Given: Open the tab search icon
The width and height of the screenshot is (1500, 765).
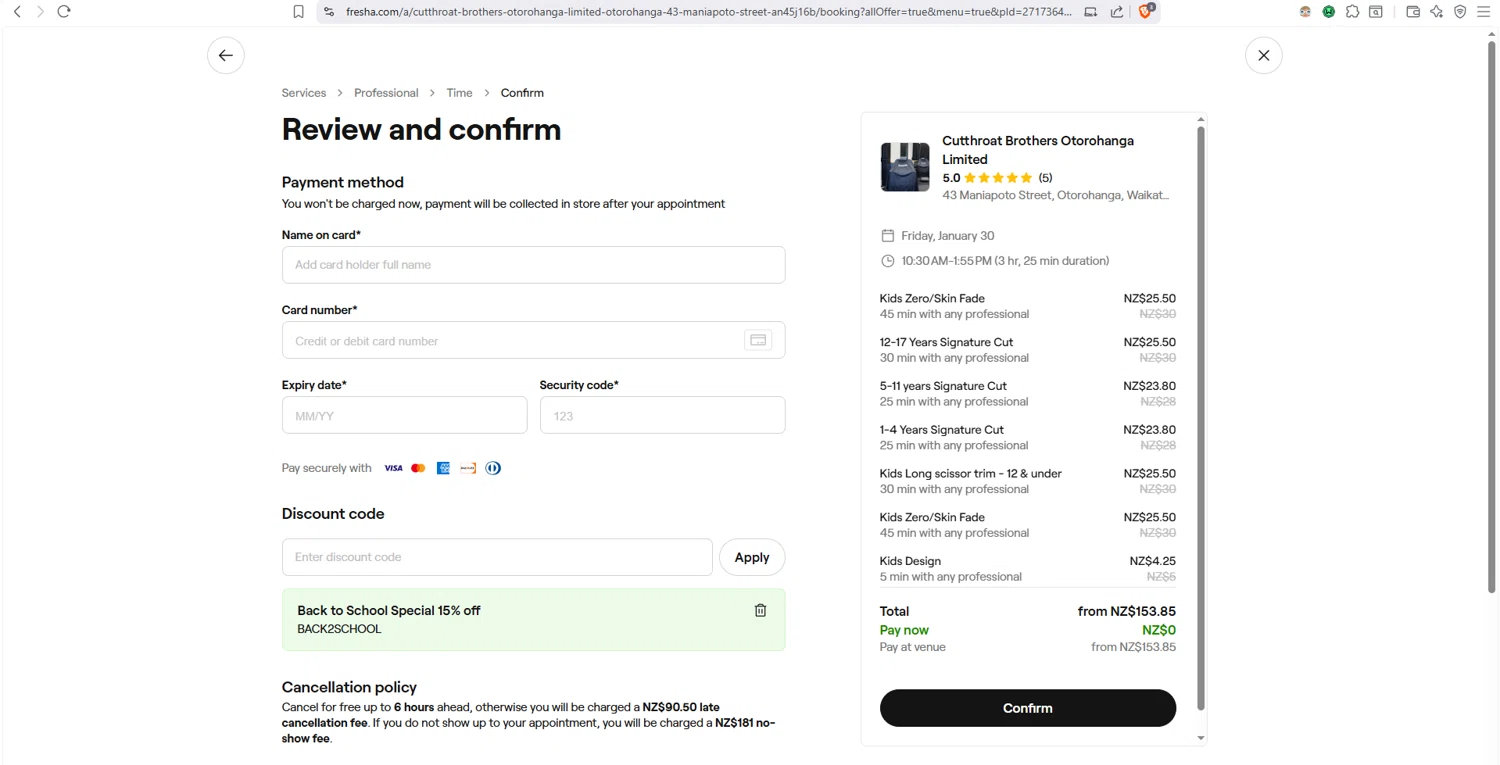Looking at the screenshot, I should click(1377, 12).
